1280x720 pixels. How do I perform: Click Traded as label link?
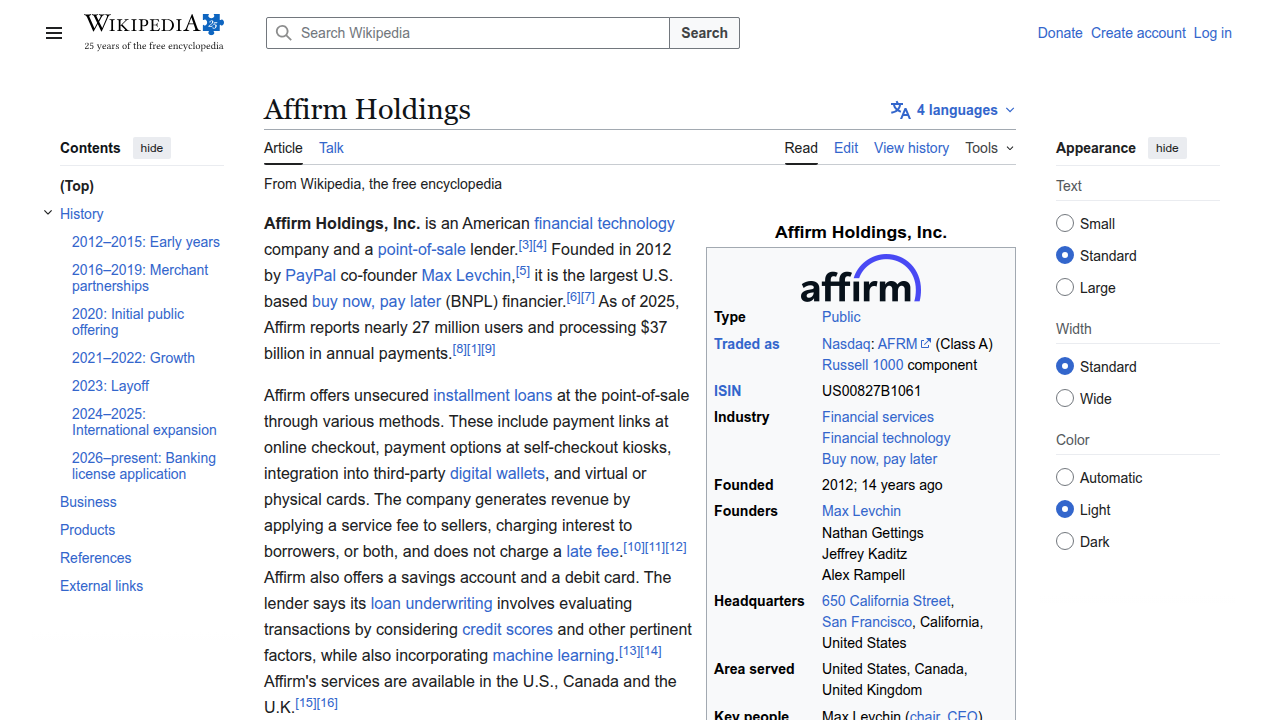tap(746, 344)
